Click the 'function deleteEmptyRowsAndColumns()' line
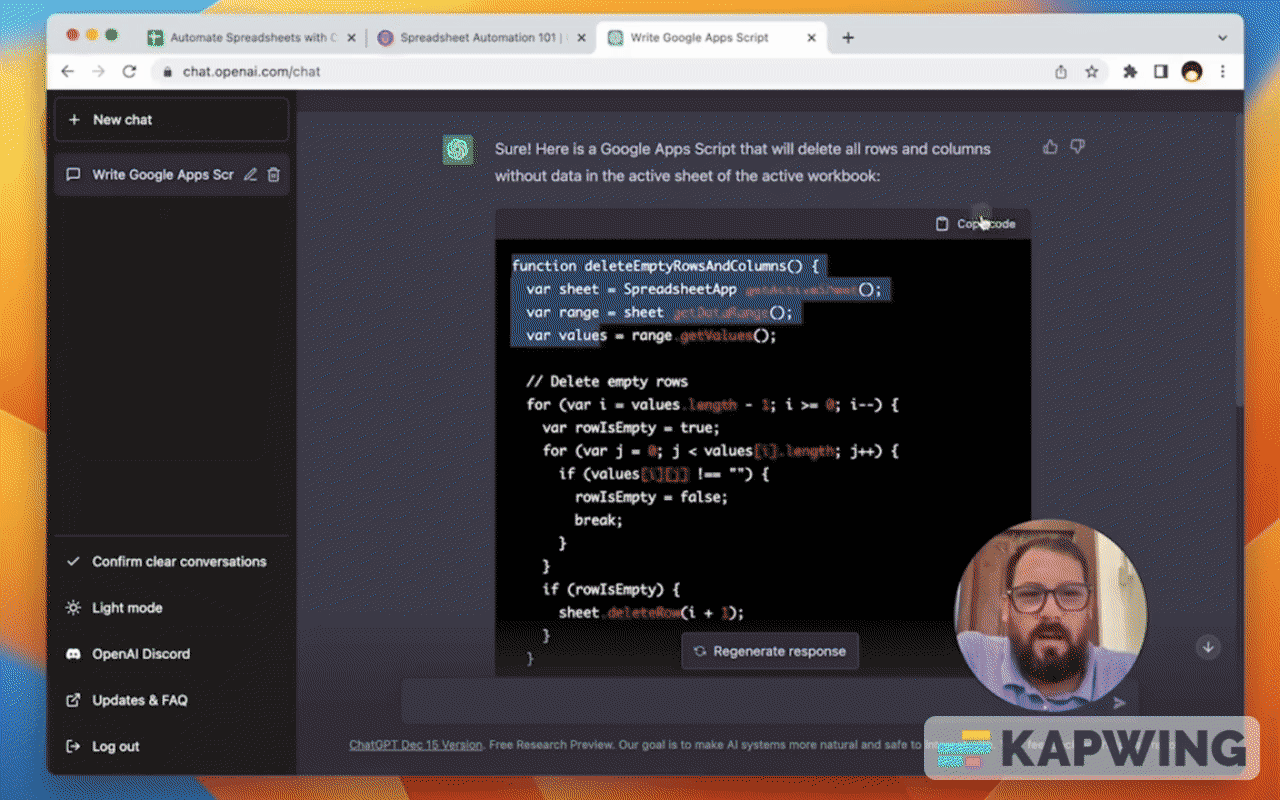The height and width of the screenshot is (800, 1280). tap(665, 266)
